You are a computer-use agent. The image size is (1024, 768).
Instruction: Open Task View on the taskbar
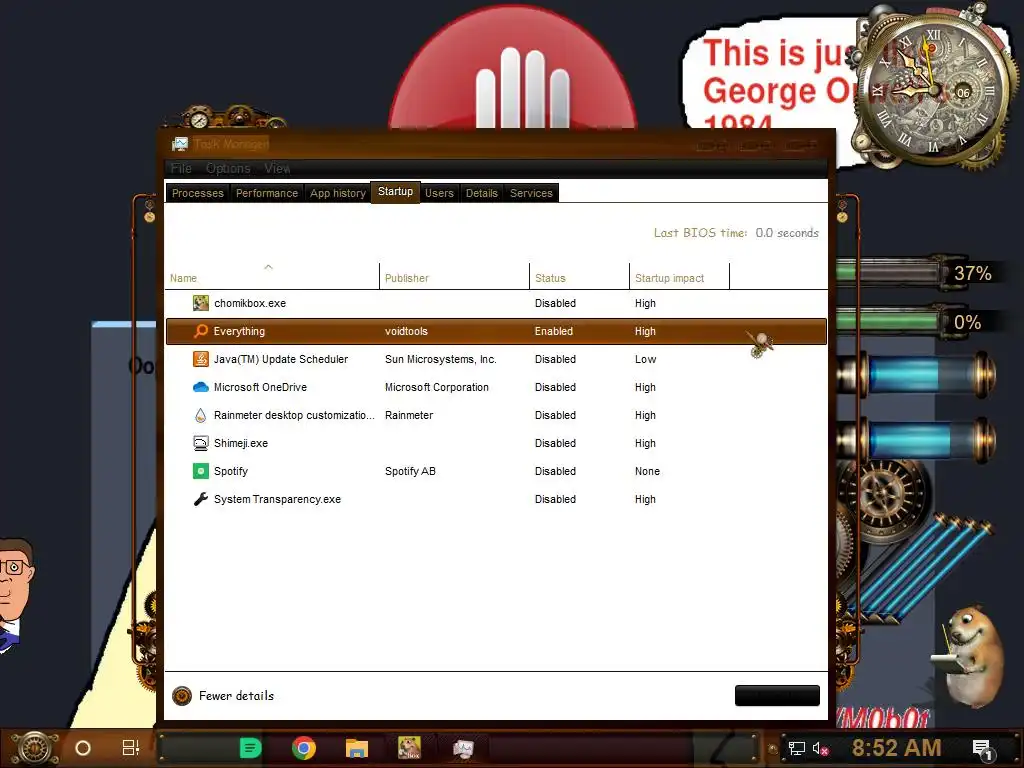(x=131, y=747)
